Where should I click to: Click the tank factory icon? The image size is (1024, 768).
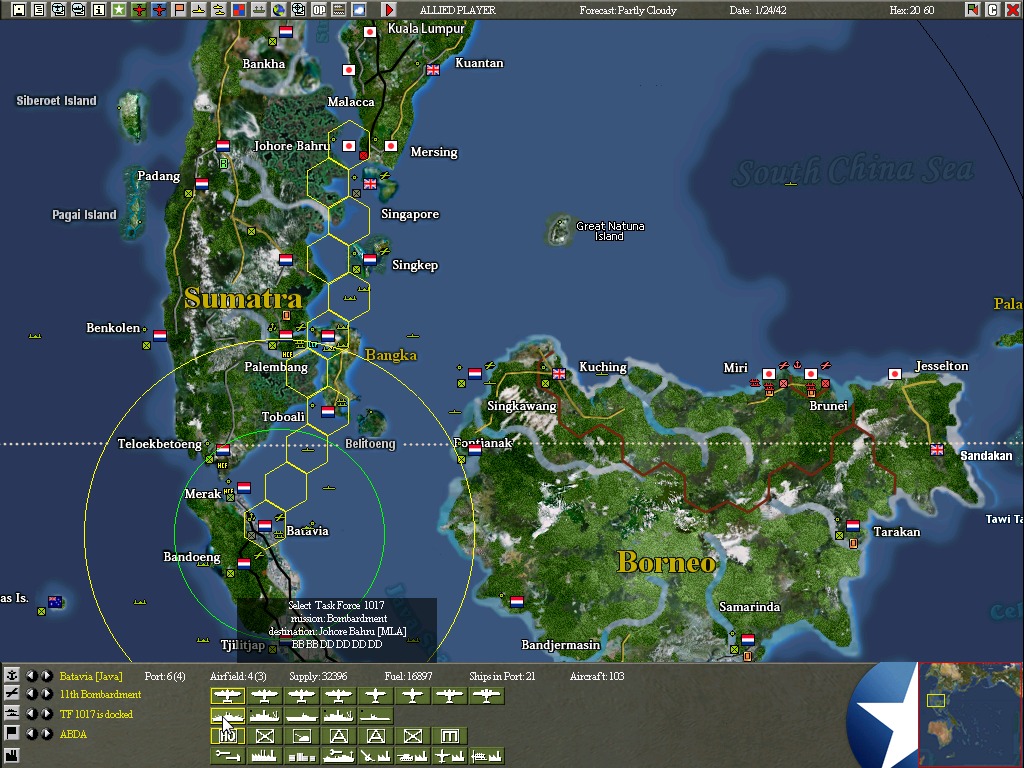click(413, 756)
